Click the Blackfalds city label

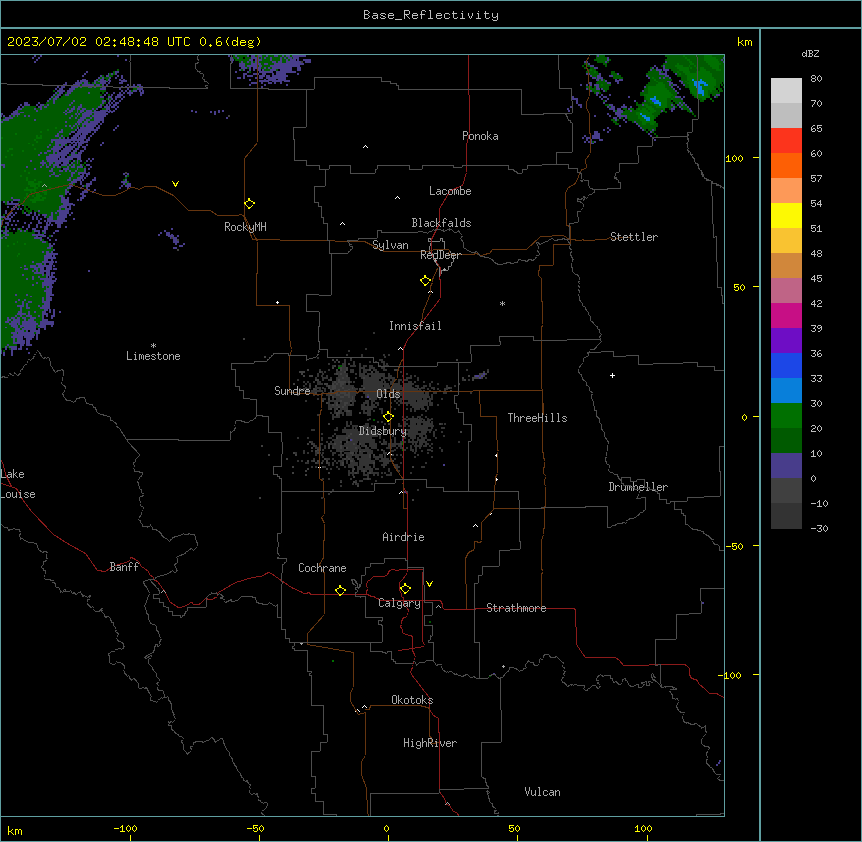click(441, 223)
